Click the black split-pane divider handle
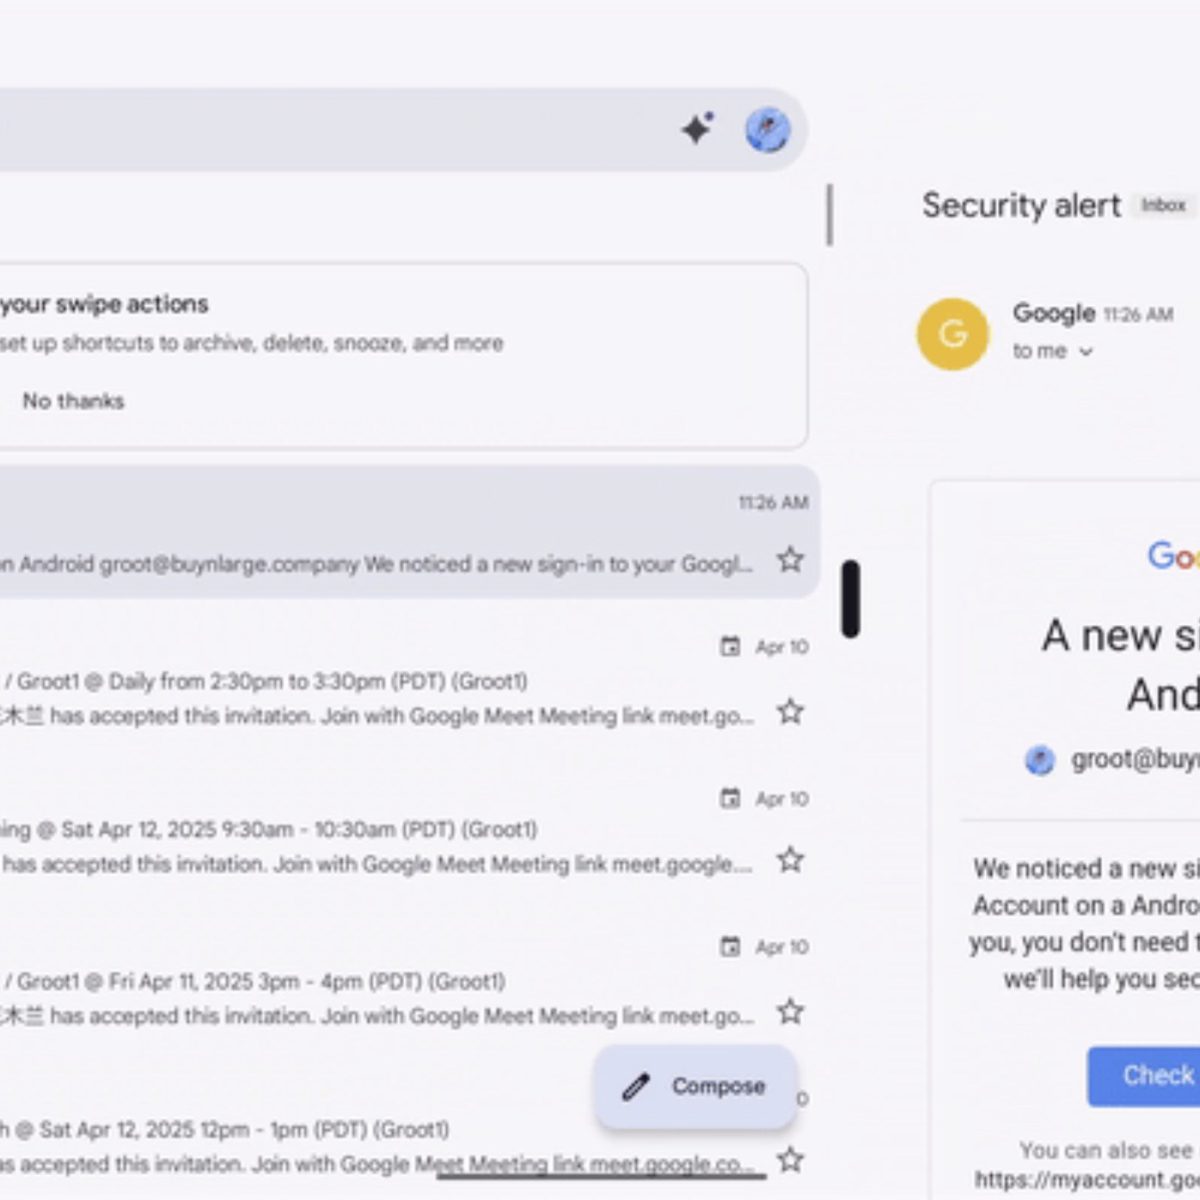 [x=850, y=598]
